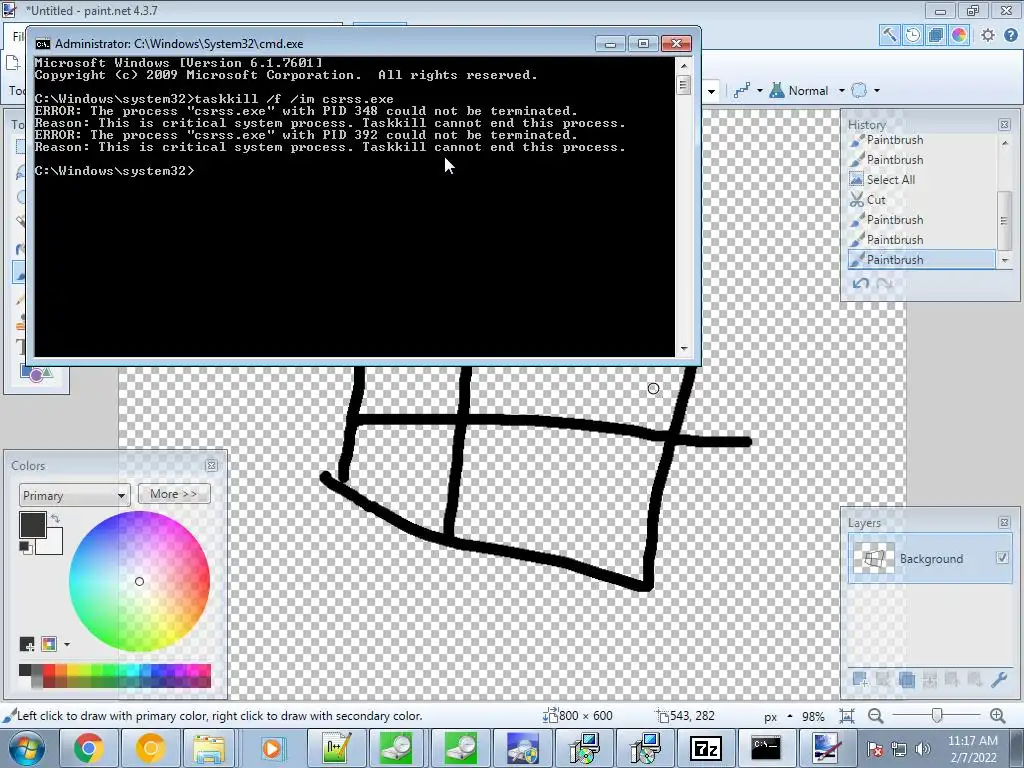The width and height of the screenshot is (1024, 768).
Task: Open paint.net Settings gear
Action: tap(987, 35)
